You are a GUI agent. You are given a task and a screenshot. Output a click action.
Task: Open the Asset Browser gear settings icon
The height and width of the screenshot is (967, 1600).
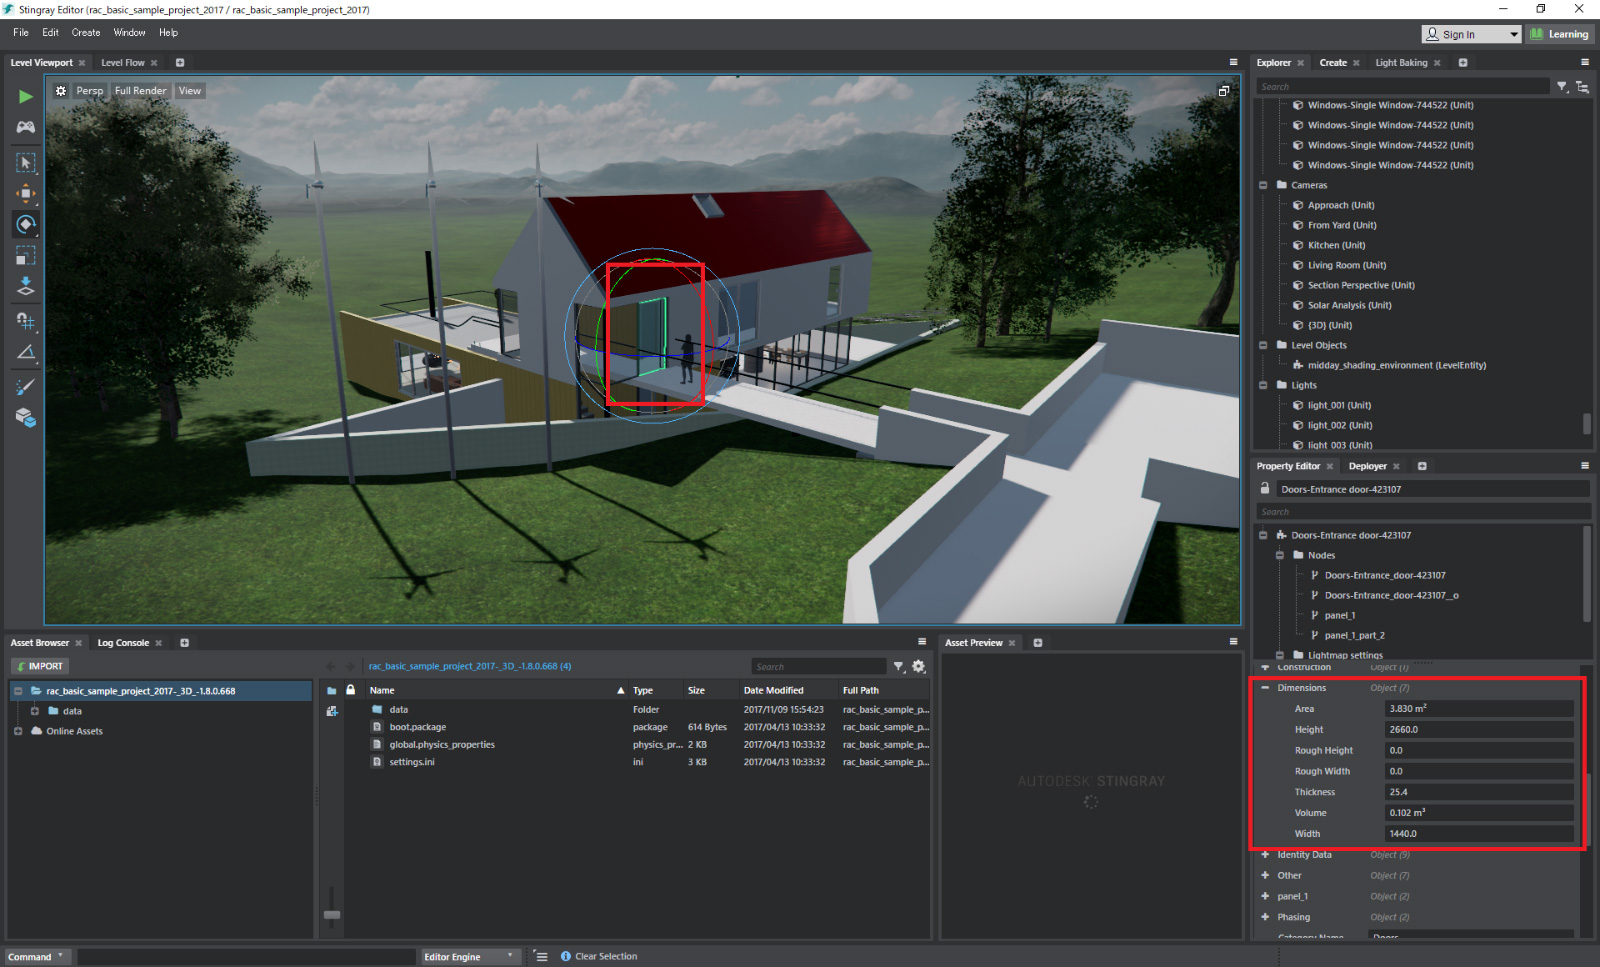pyautogui.click(x=919, y=667)
